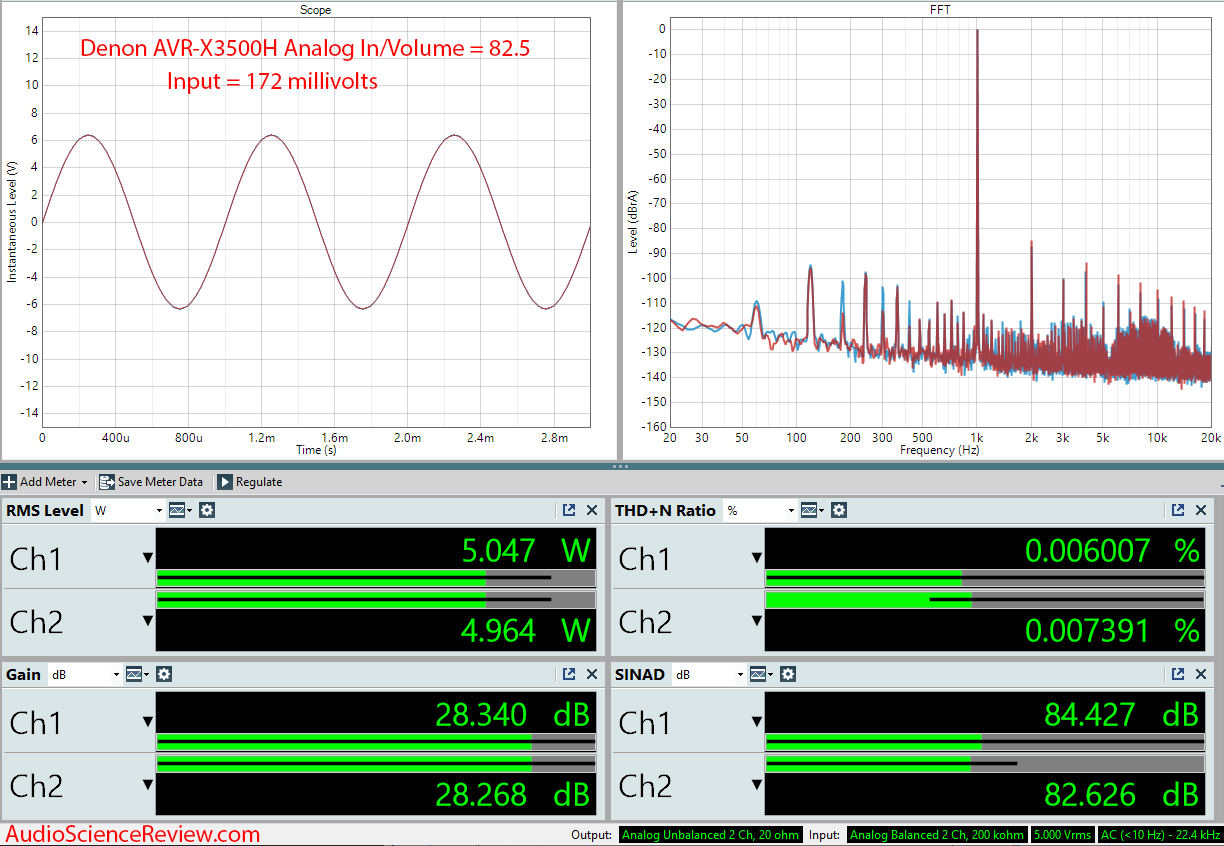Expand the Ch1 arrow in THD+N Ratio meter

(x=757, y=558)
